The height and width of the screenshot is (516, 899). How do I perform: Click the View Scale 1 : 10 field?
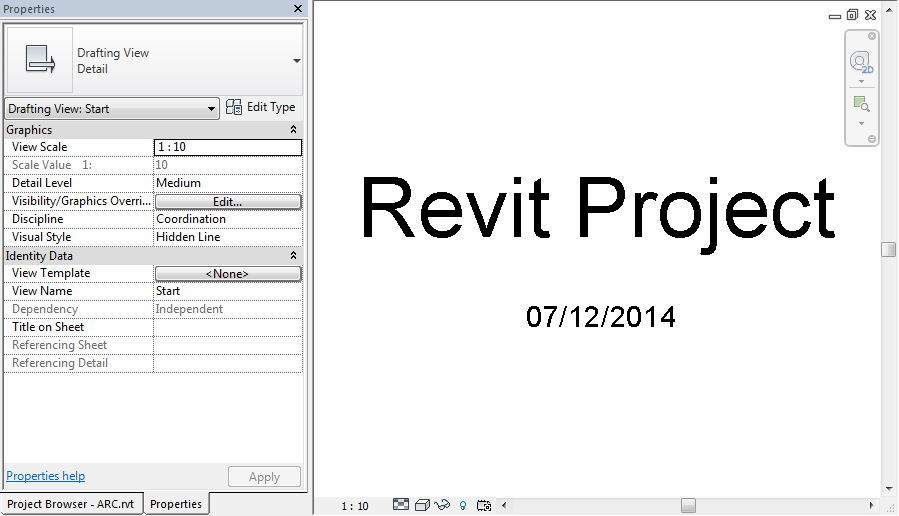(228, 147)
